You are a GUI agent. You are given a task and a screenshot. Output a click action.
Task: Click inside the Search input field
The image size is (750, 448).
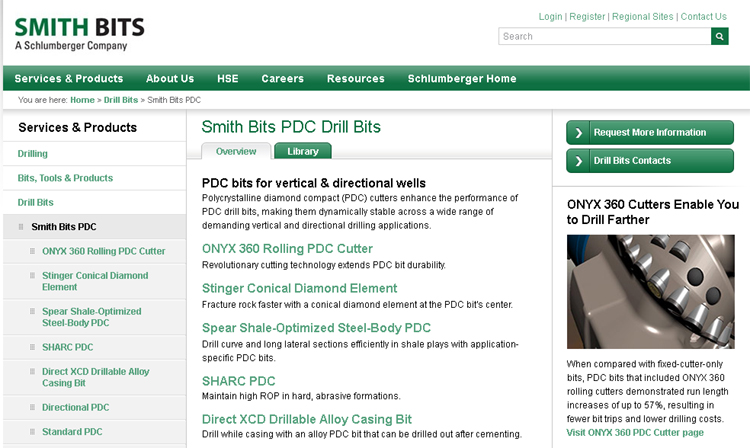coord(605,36)
